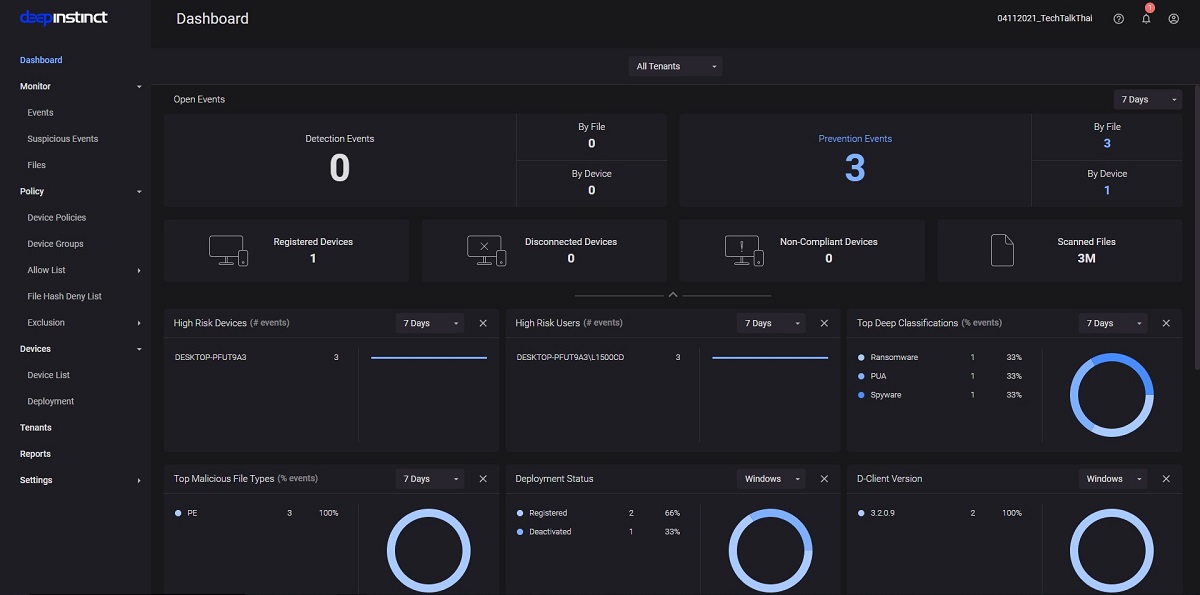1200x595 pixels.
Task: Open the Open Events 7 Days dropdown
Action: [1148, 100]
